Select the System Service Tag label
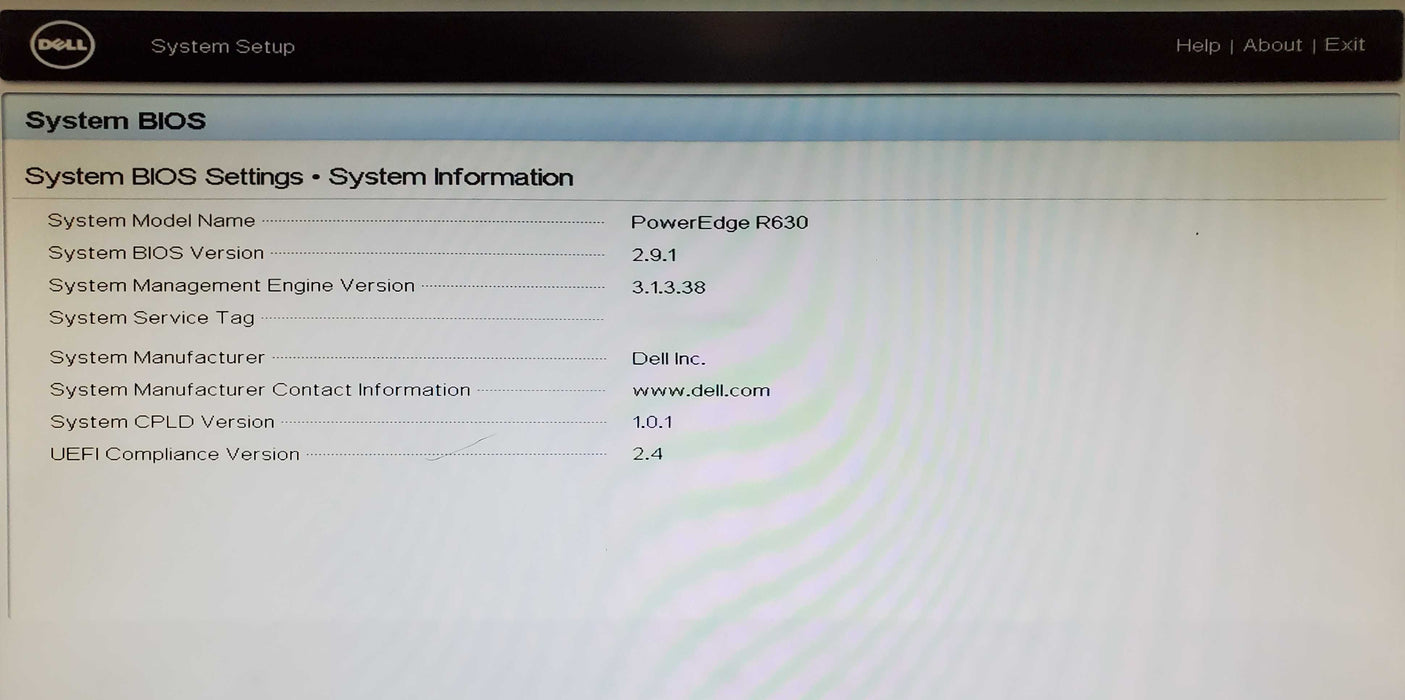Screen dimensions: 1405x700 (152, 318)
